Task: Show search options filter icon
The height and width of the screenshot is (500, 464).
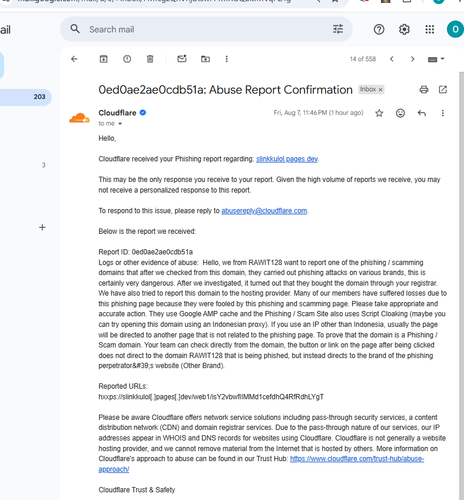Action: (338, 29)
